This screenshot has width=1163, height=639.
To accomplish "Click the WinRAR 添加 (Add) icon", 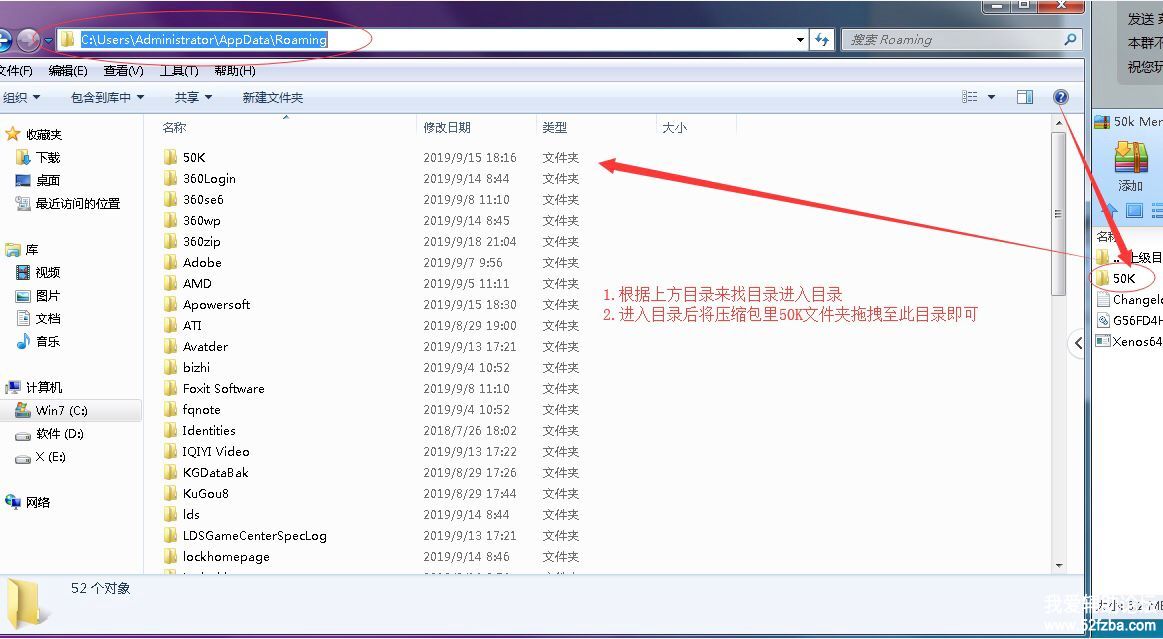I will (1130, 166).
